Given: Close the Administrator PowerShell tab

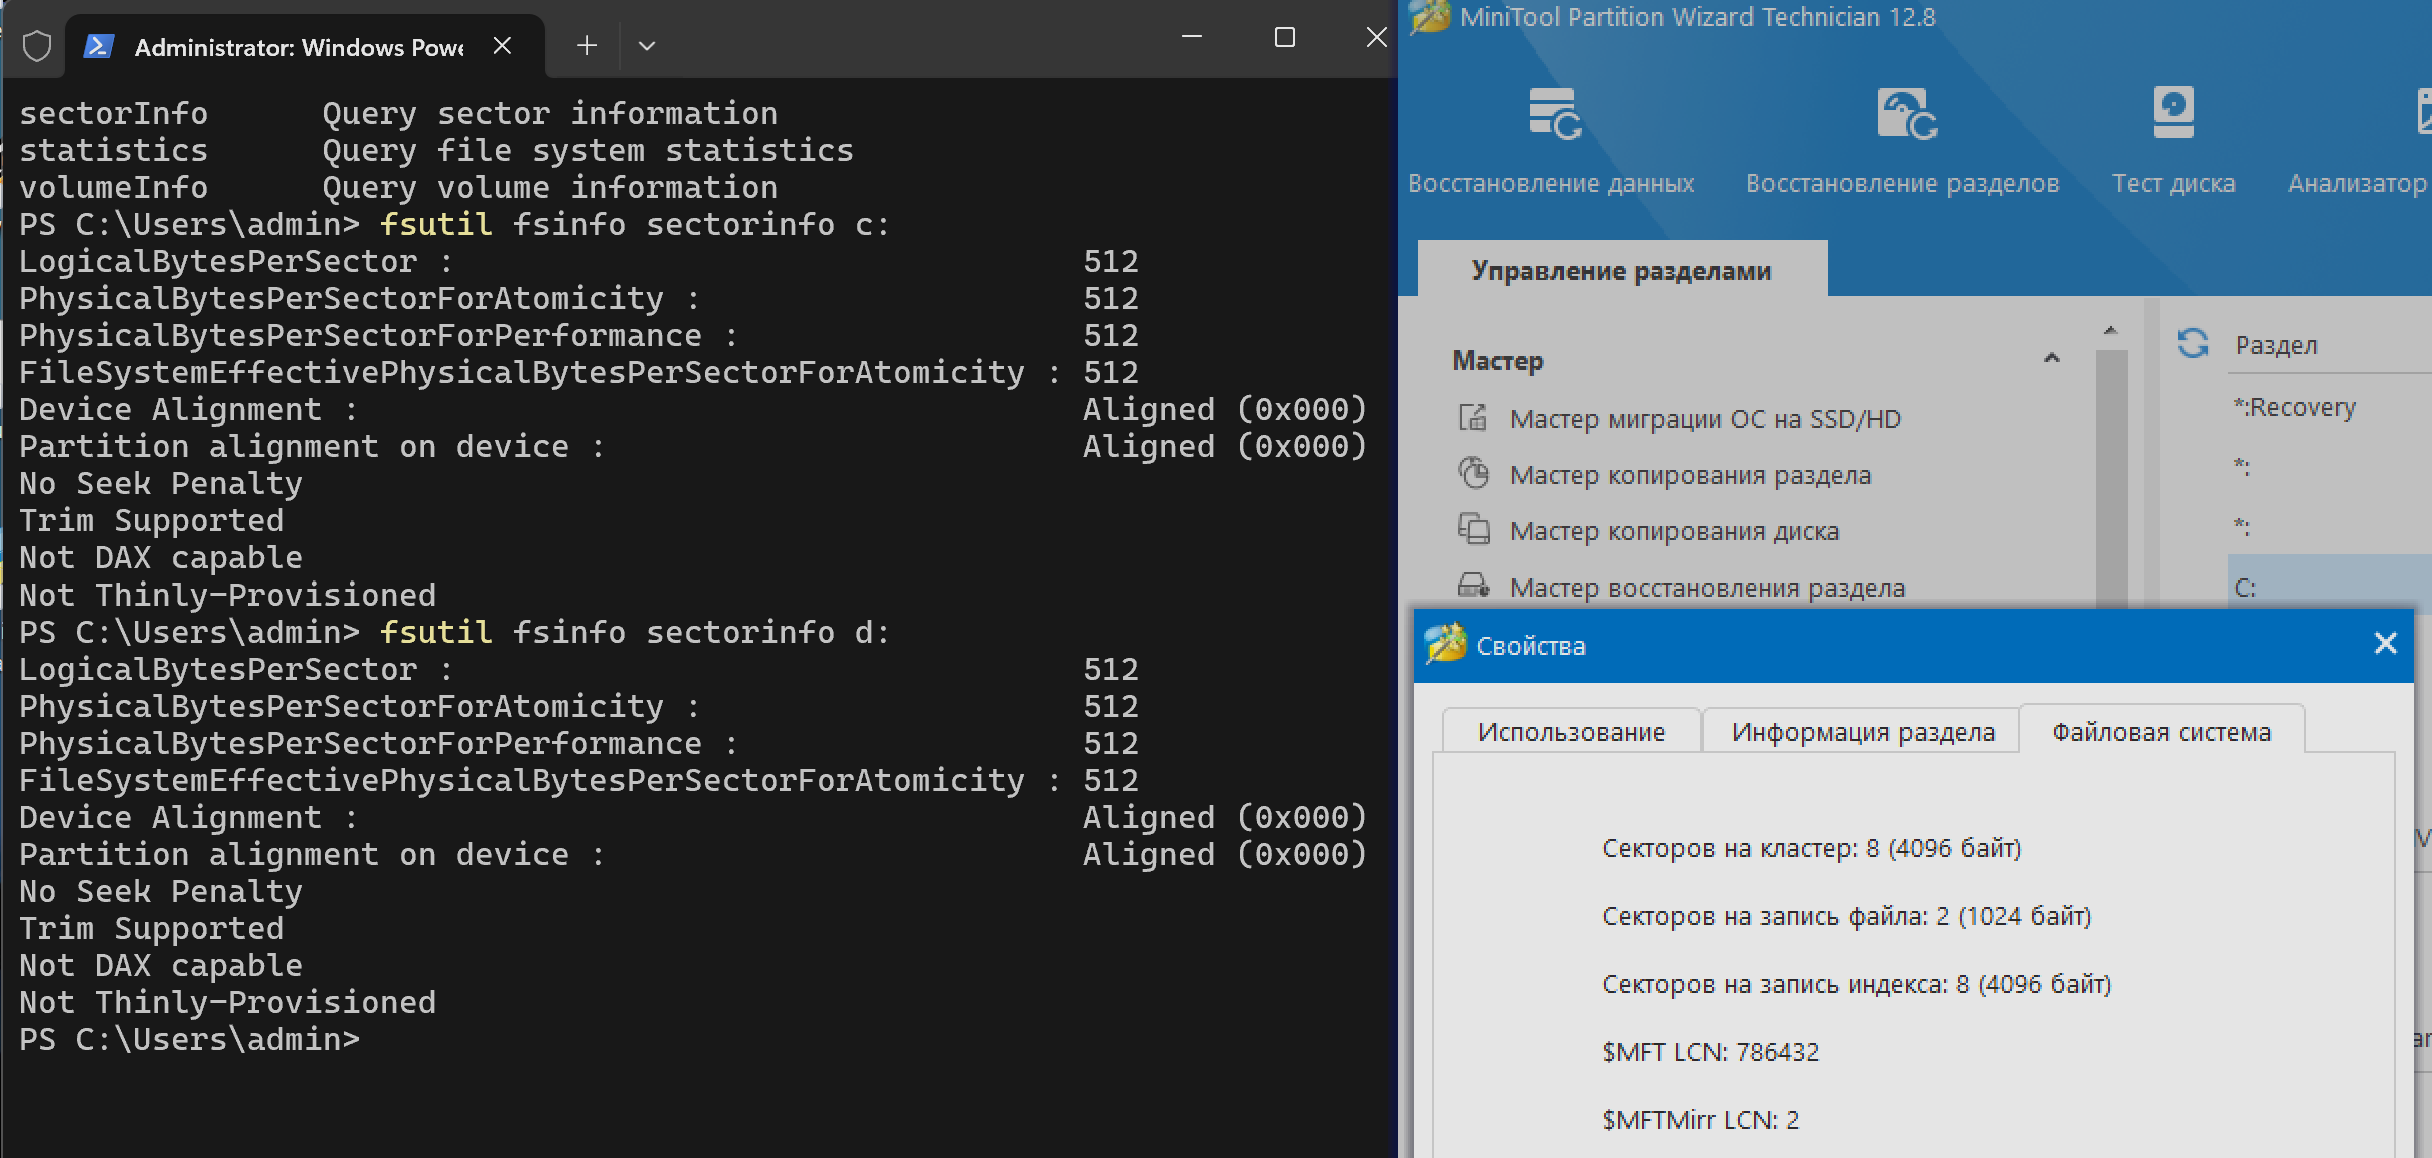Looking at the screenshot, I should 503,46.
